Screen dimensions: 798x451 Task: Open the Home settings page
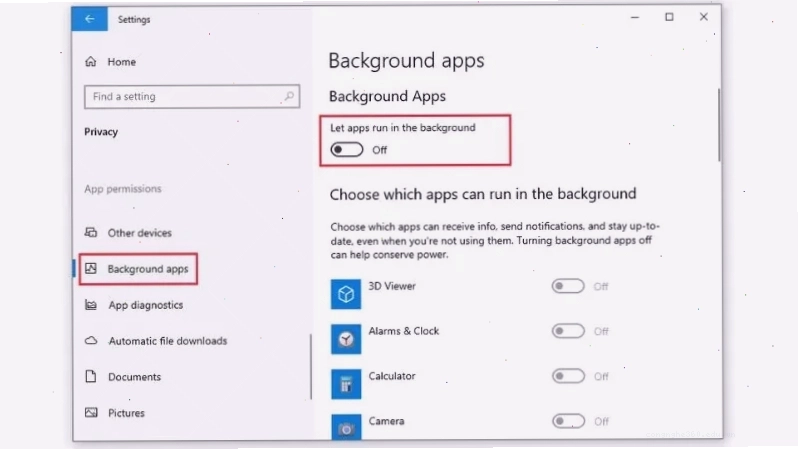coord(122,62)
